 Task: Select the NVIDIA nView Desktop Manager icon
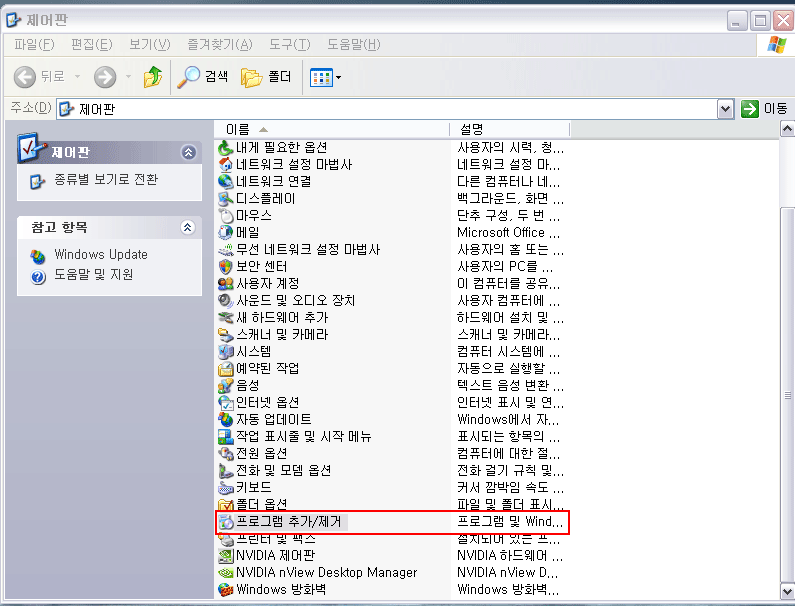(225, 573)
